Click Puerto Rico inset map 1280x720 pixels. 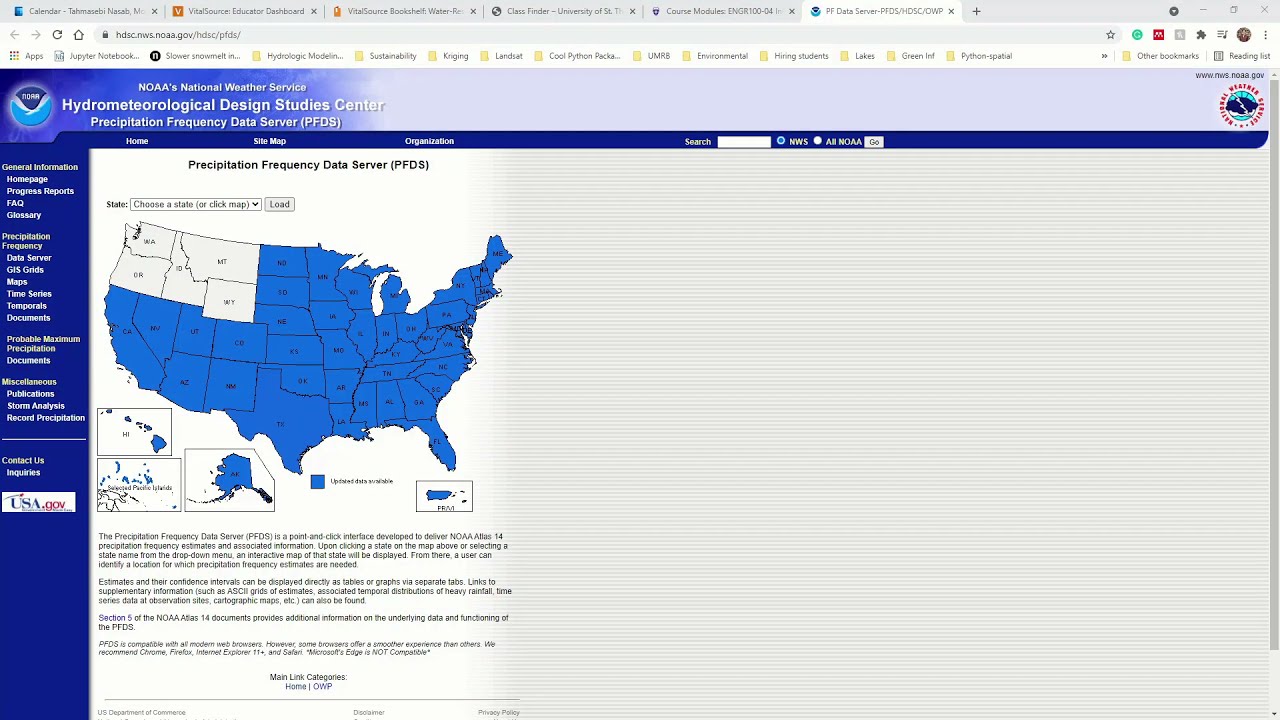click(x=444, y=497)
